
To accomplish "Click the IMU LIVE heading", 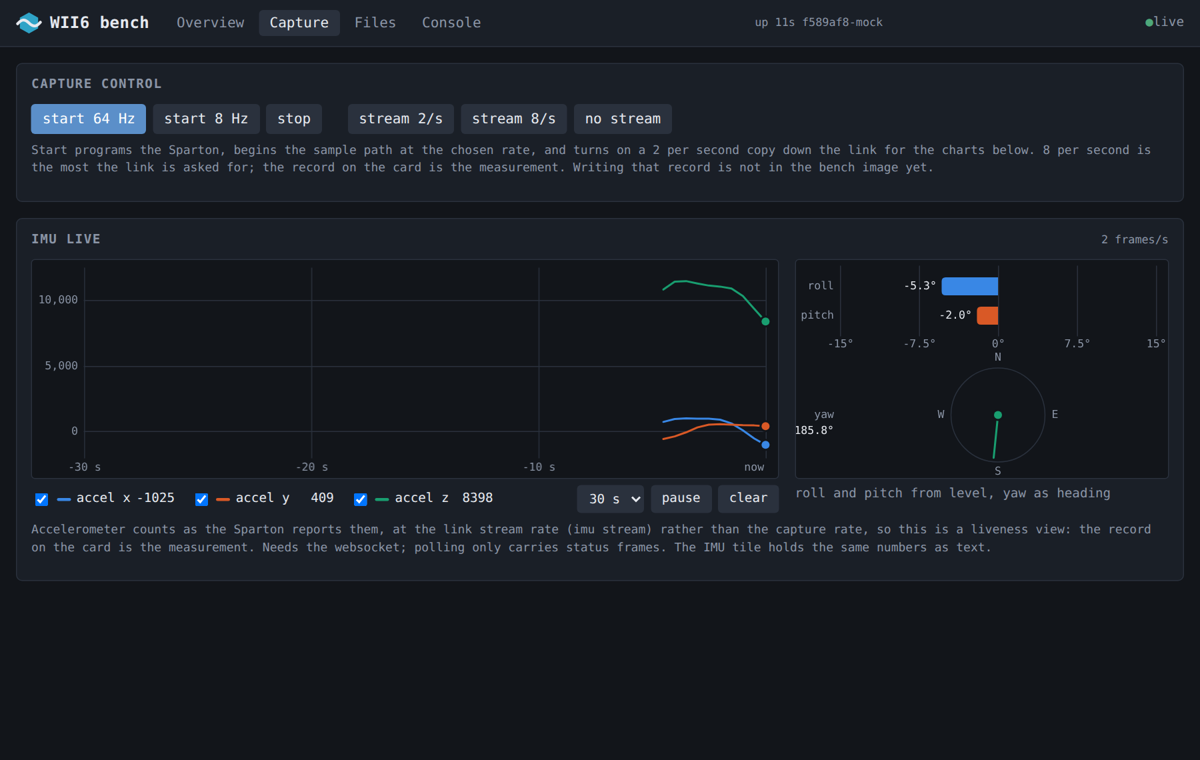I will click(66, 239).
